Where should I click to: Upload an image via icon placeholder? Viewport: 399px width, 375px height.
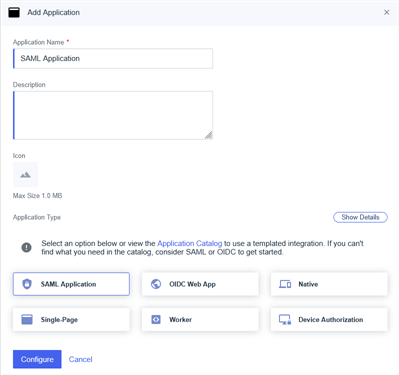(25, 174)
